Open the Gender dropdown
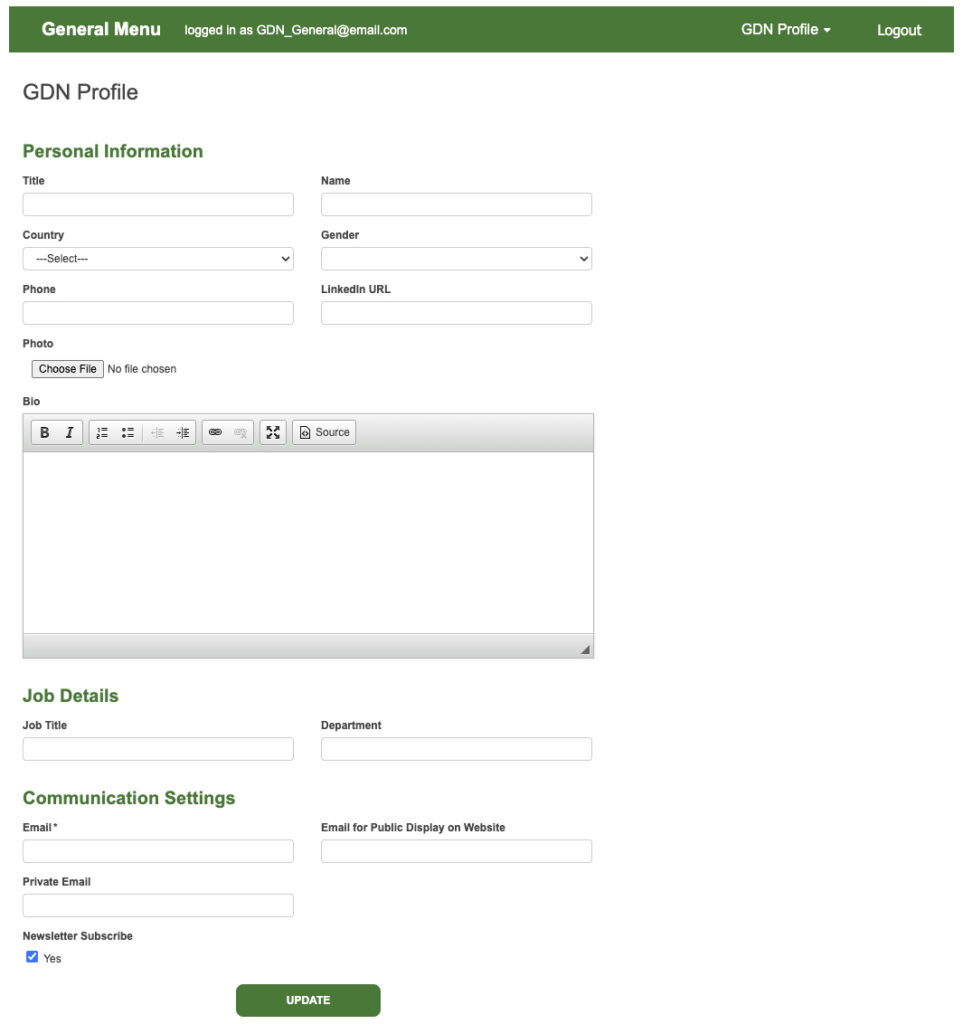This screenshot has width=963, height=1024. (x=456, y=259)
